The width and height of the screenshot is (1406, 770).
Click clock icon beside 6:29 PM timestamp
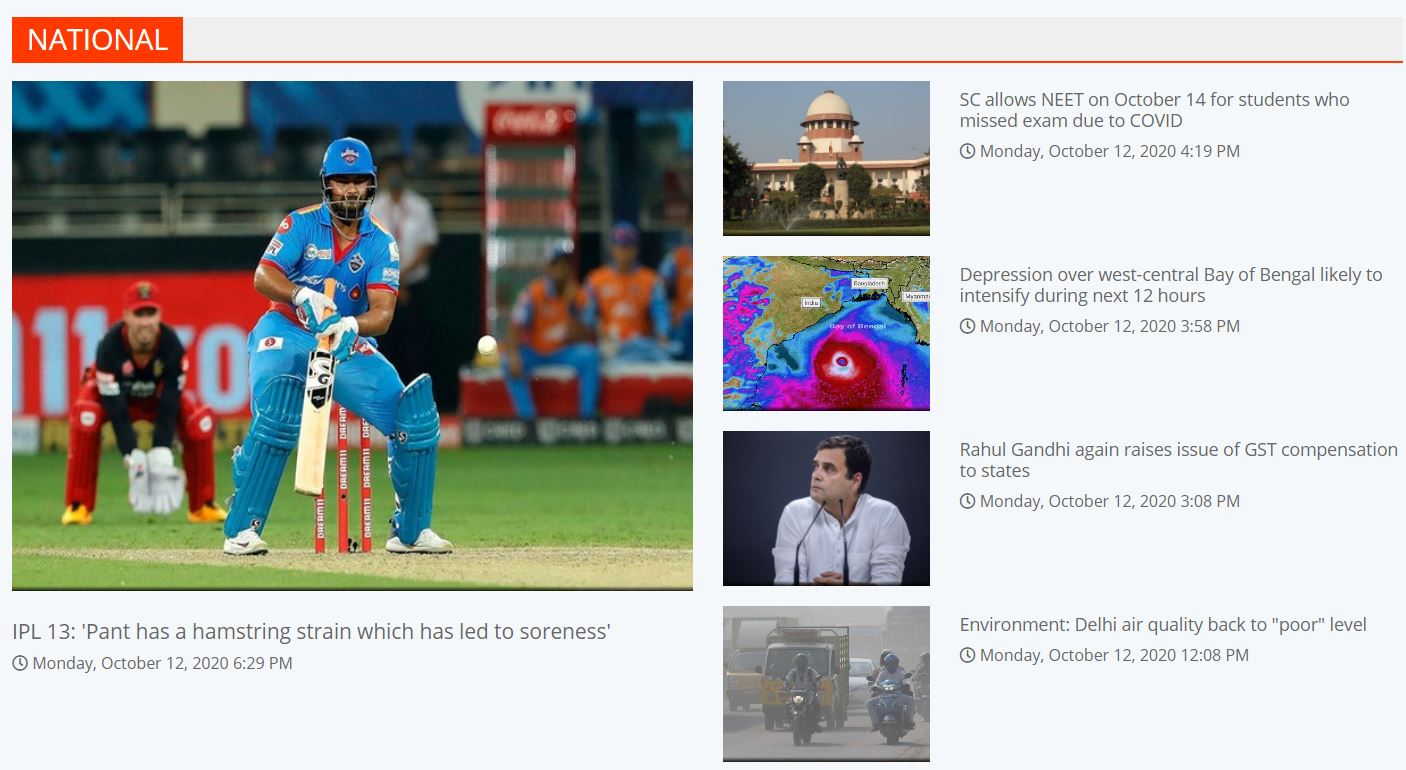point(20,663)
